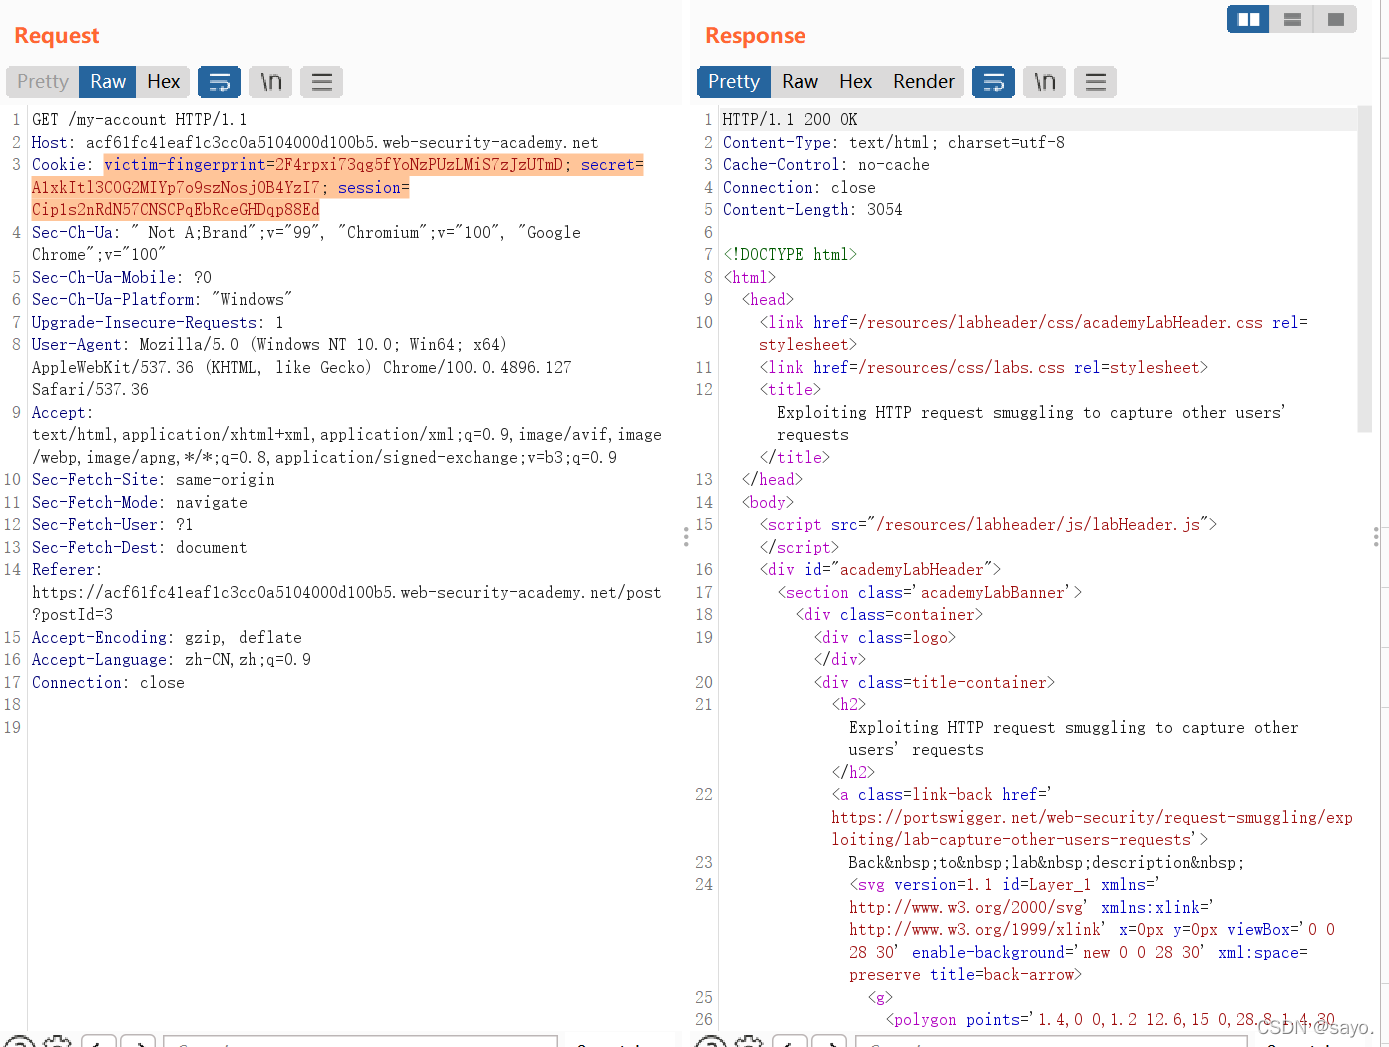Click the 'Referer:' header name
1389x1047 pixels.
67,570
